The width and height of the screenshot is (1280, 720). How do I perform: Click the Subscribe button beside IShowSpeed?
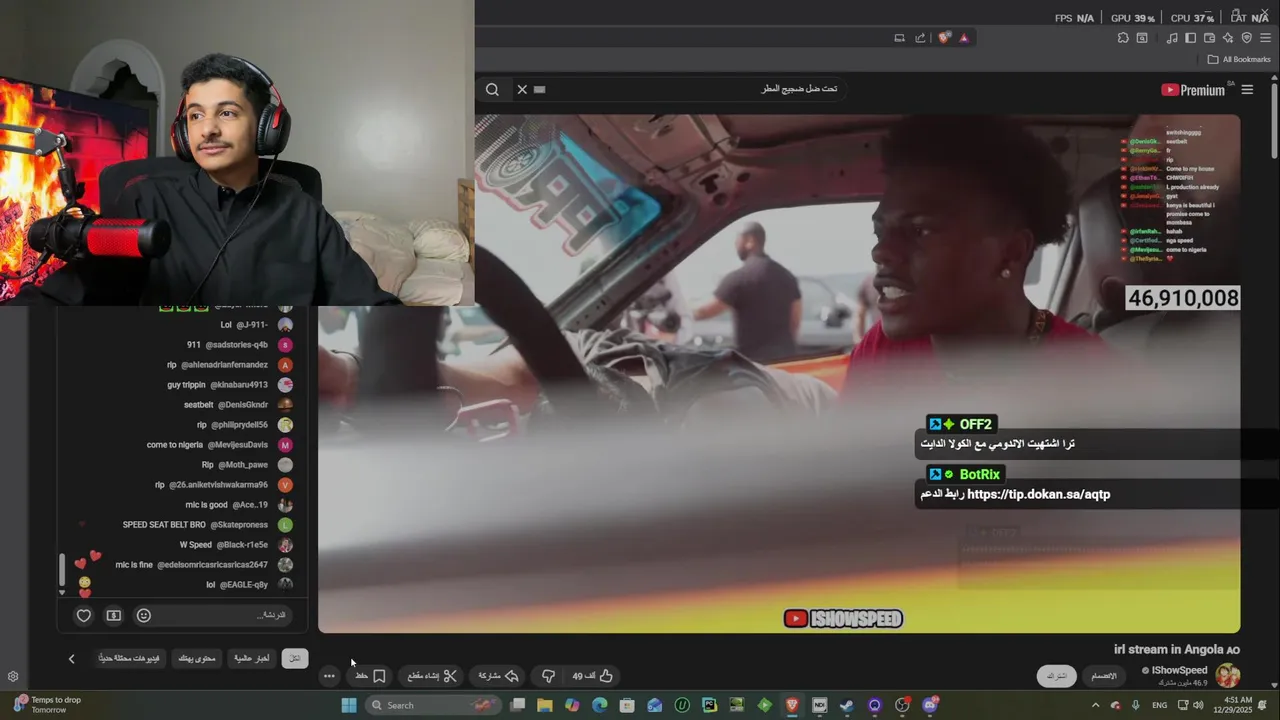pyautogui.click(x=1057, y=676)
